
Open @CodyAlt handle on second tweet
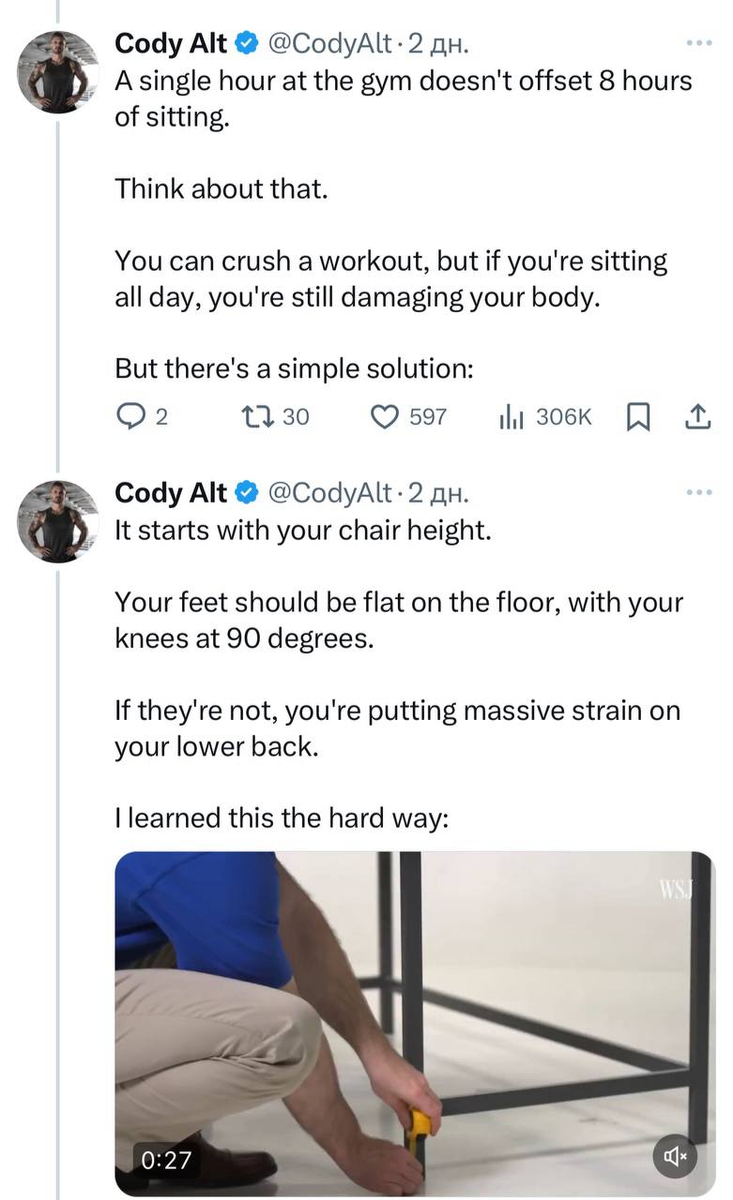(x=330, y=493)
